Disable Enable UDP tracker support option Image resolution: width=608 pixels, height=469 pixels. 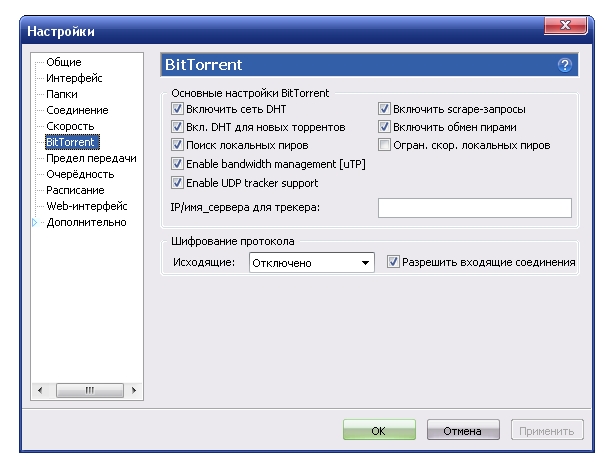[177, 183]
